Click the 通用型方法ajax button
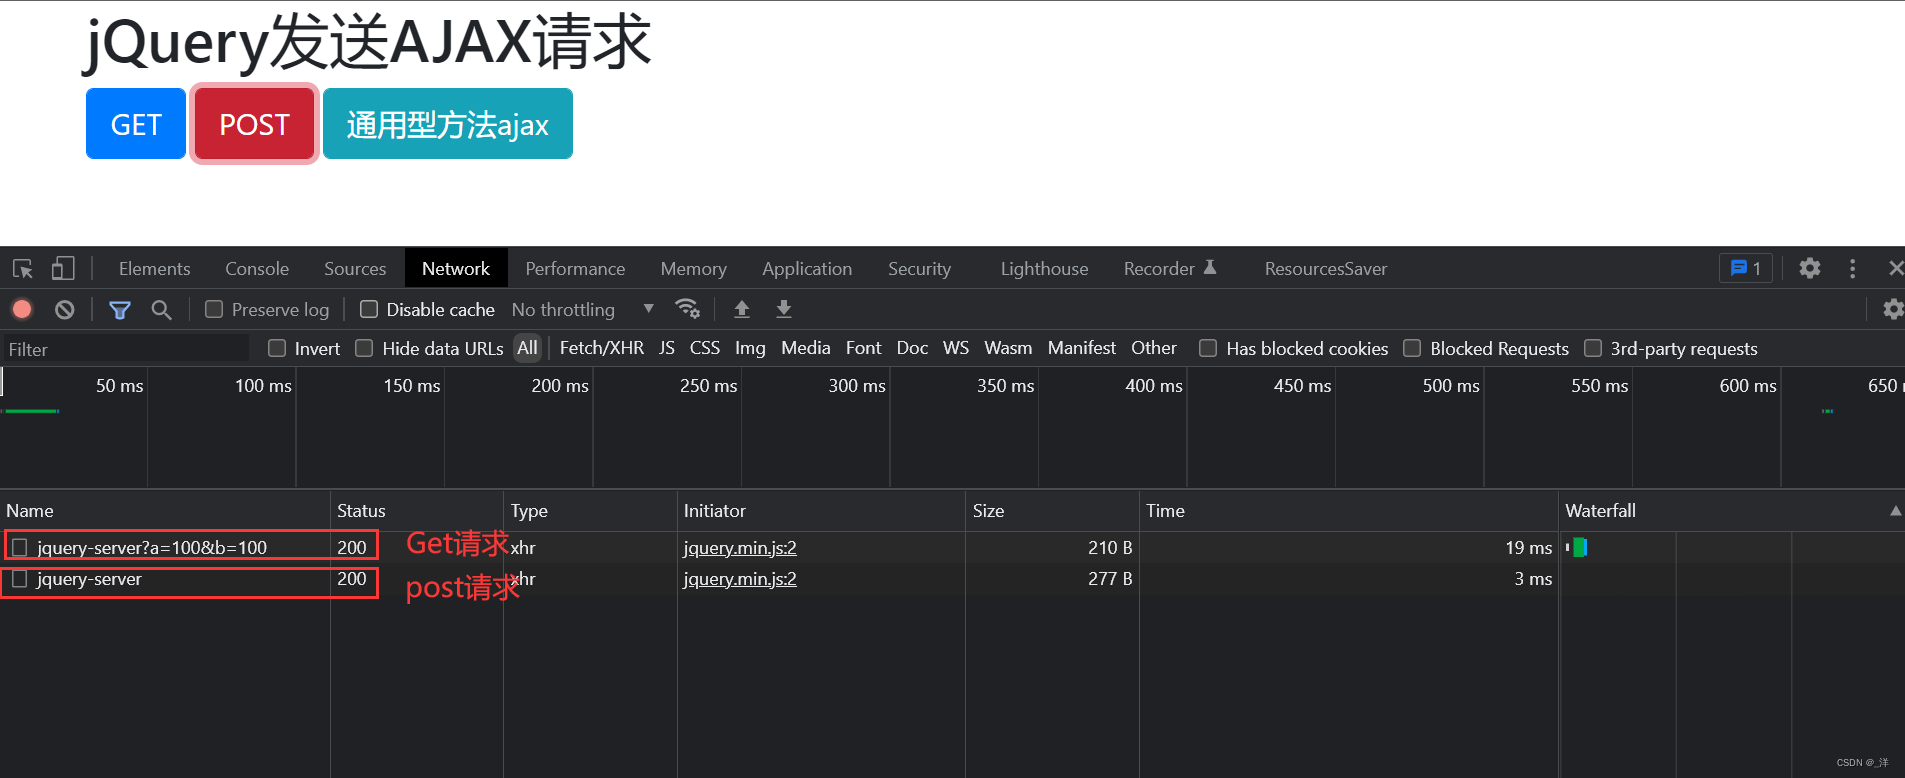The image size is (1905, 778). click(448, 124)
